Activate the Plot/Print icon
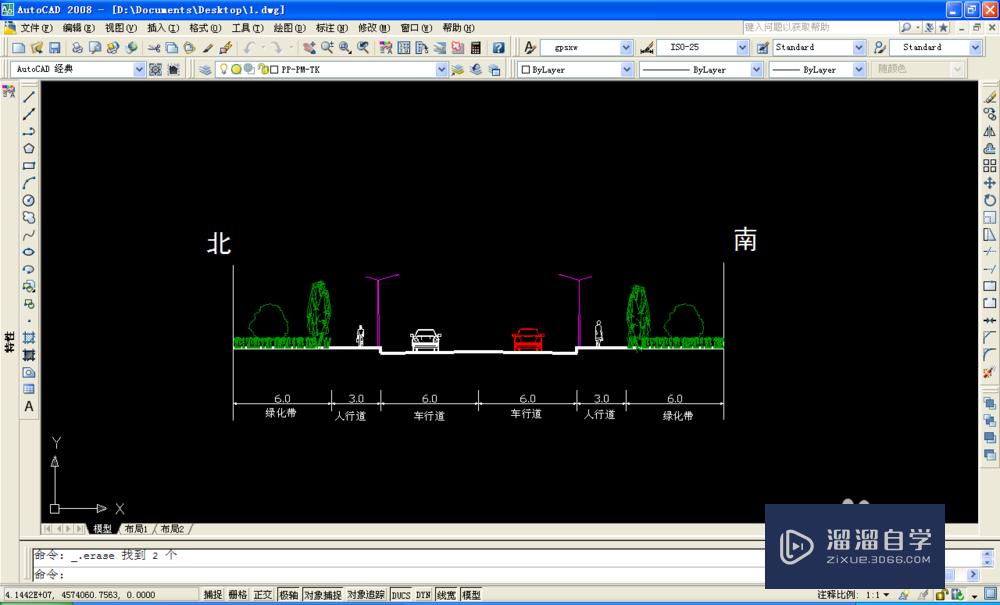1000x605 pixels. (76, 47)
